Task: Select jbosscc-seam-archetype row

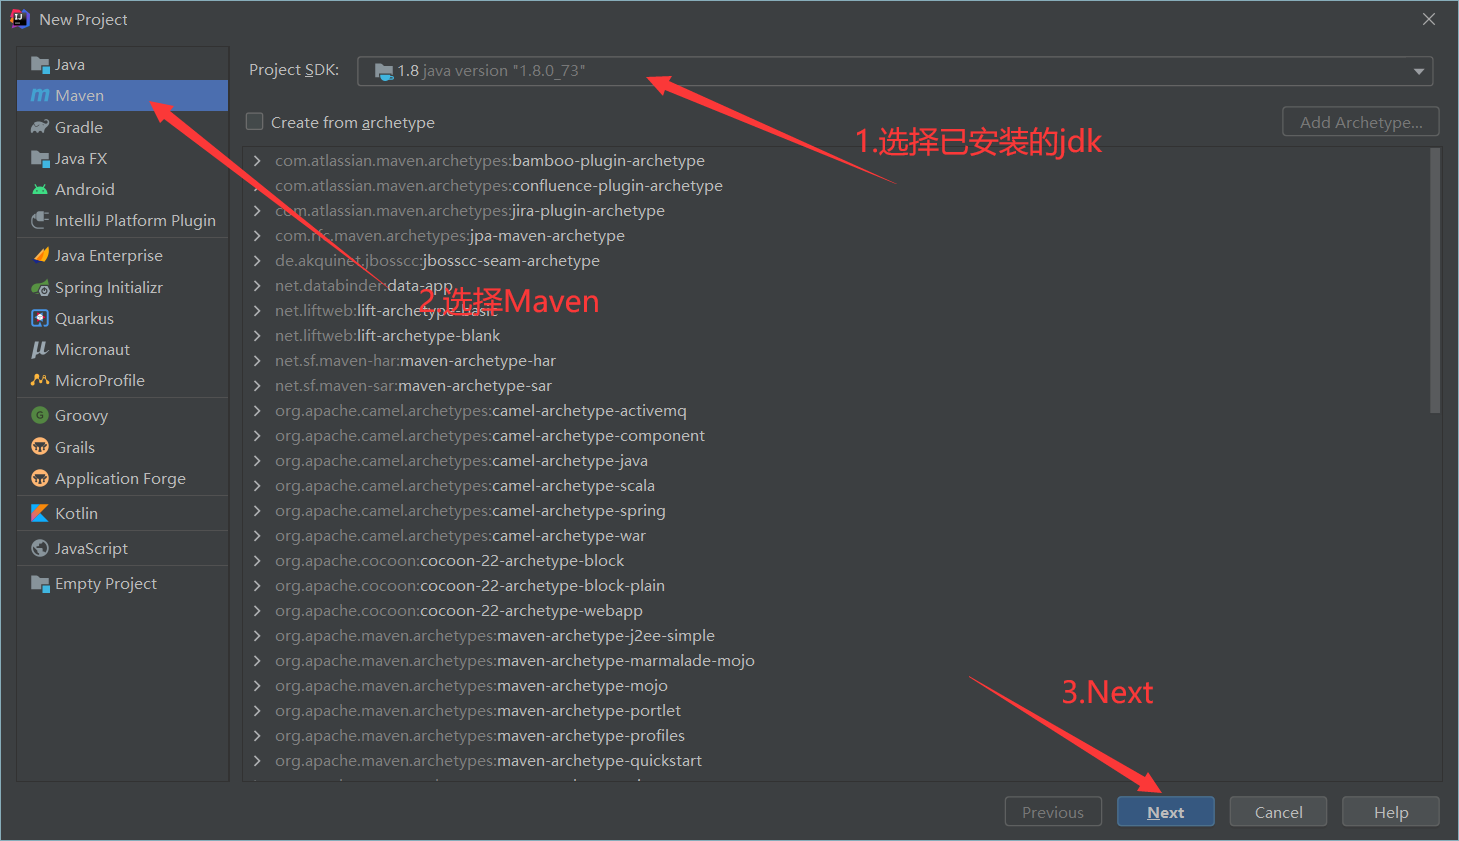Action: click(x=836, y=261)
